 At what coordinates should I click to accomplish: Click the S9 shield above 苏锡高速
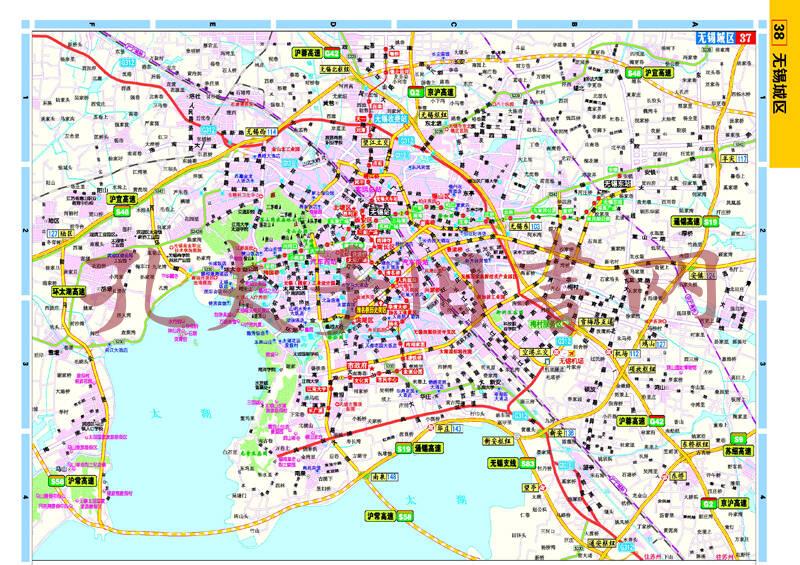point(739,438)
